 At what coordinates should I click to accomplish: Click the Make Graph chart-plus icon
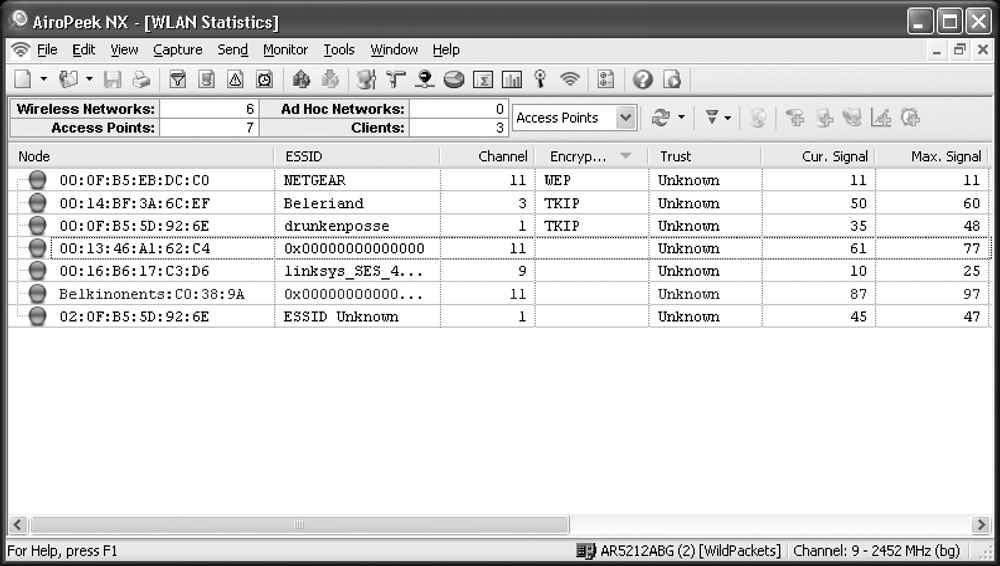pyautogui.click(x=881, y=118)
